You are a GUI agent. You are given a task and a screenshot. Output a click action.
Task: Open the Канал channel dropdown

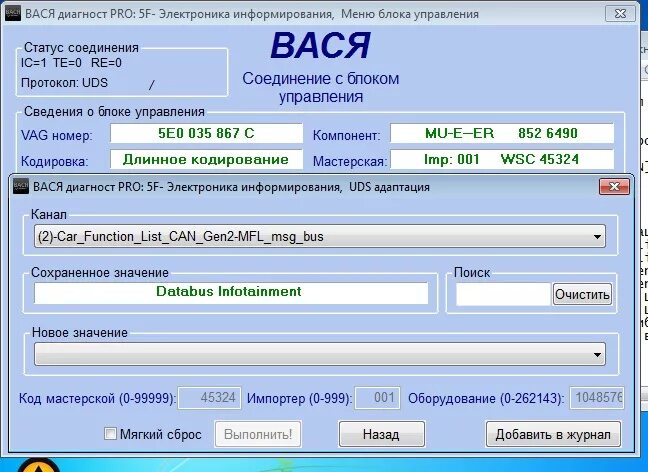tap(319, 236)
